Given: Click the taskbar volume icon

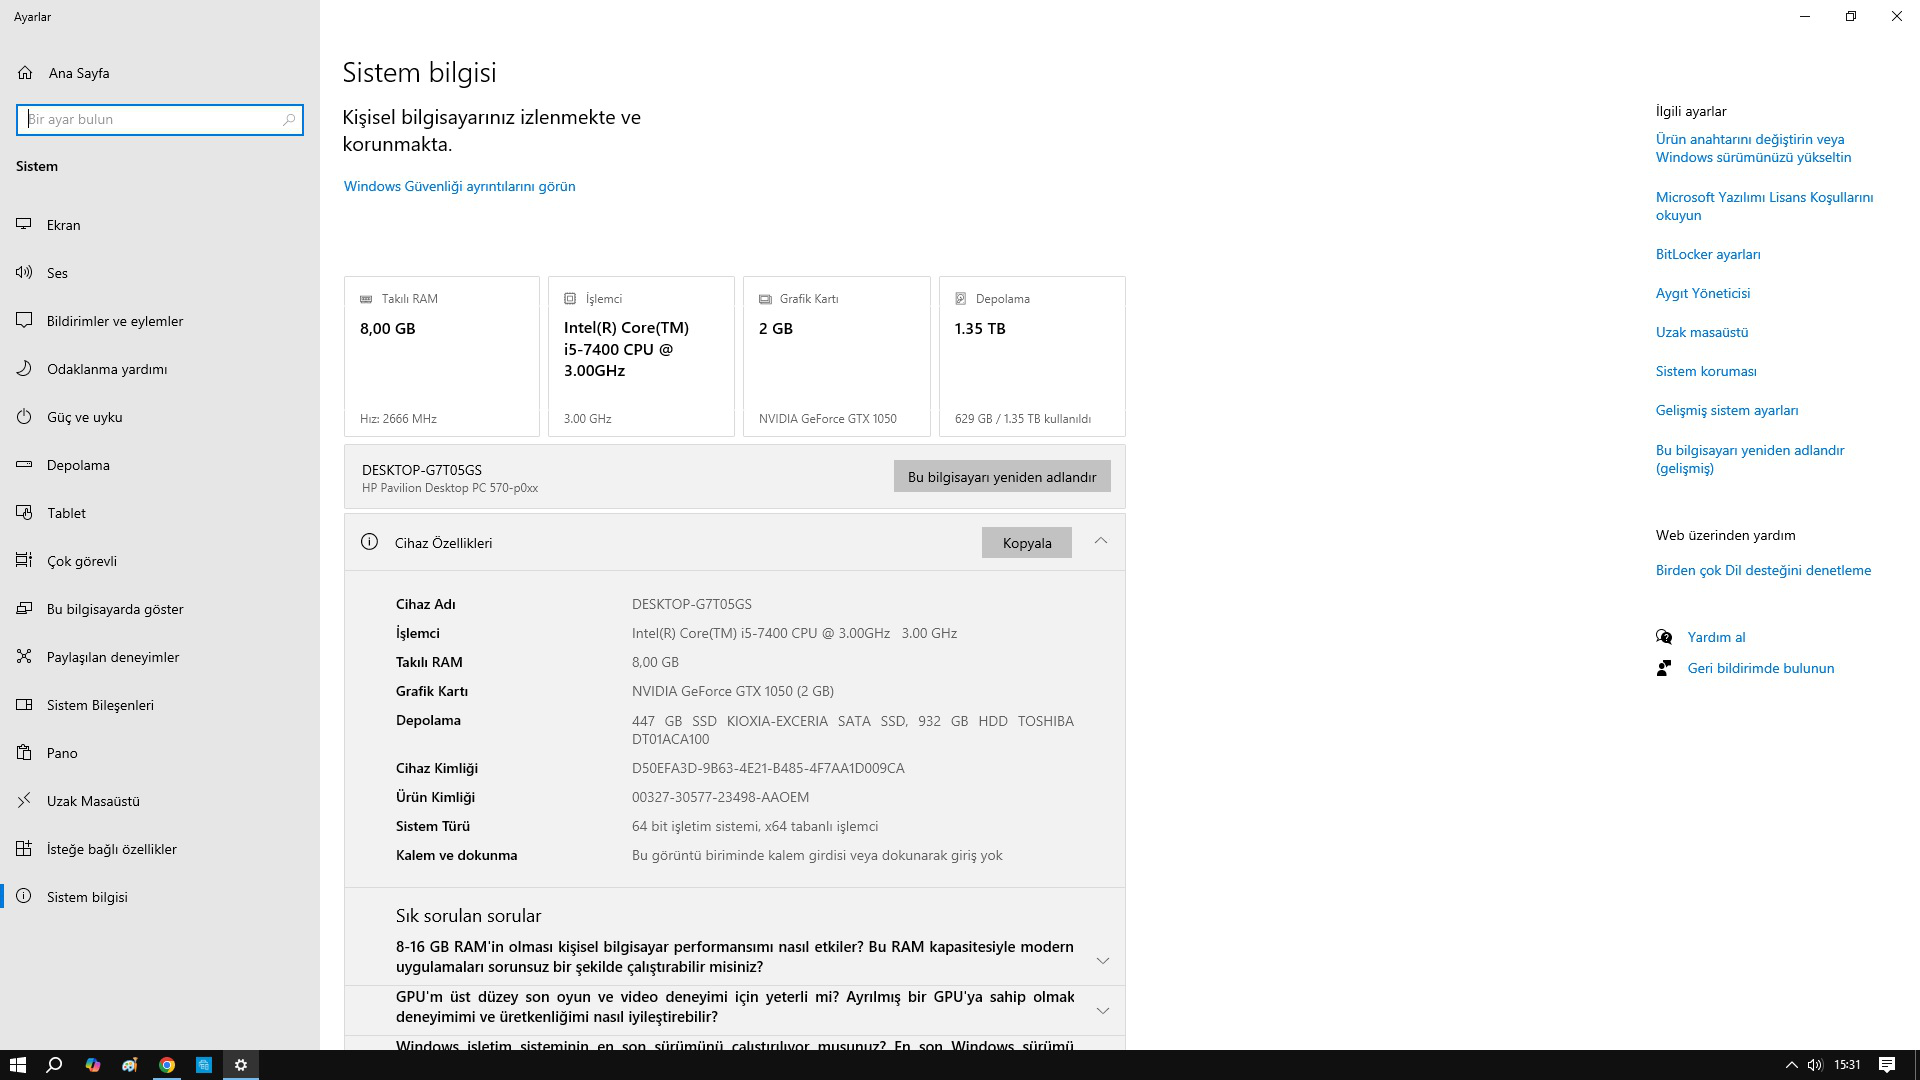Looking at the screenshot, I should tap(1815, 1065).
